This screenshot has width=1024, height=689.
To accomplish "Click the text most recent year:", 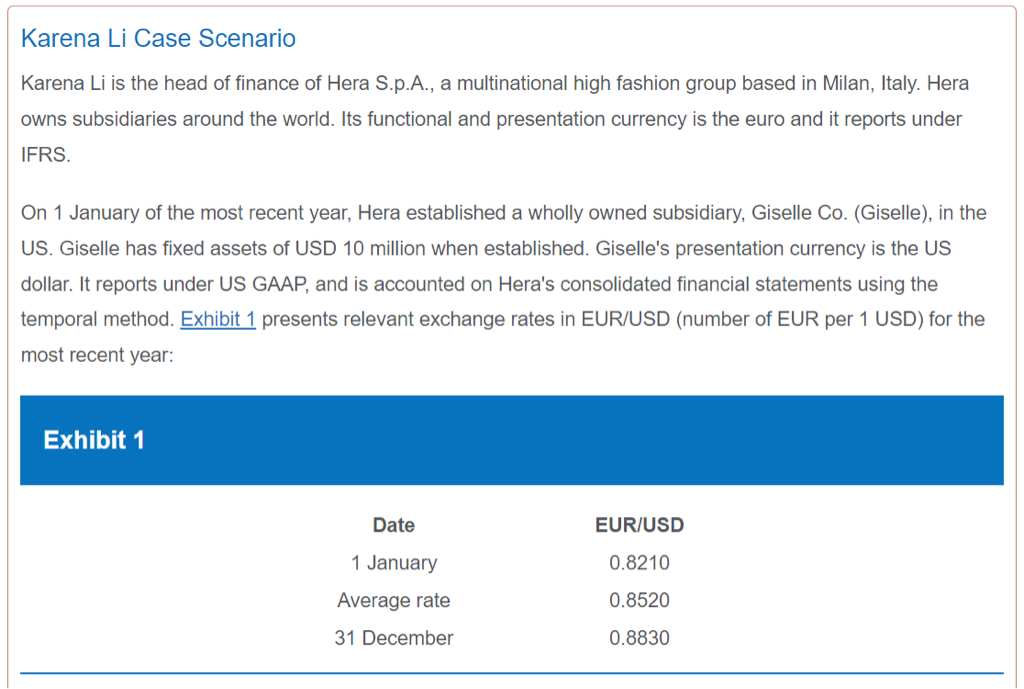I will [97, 356].
